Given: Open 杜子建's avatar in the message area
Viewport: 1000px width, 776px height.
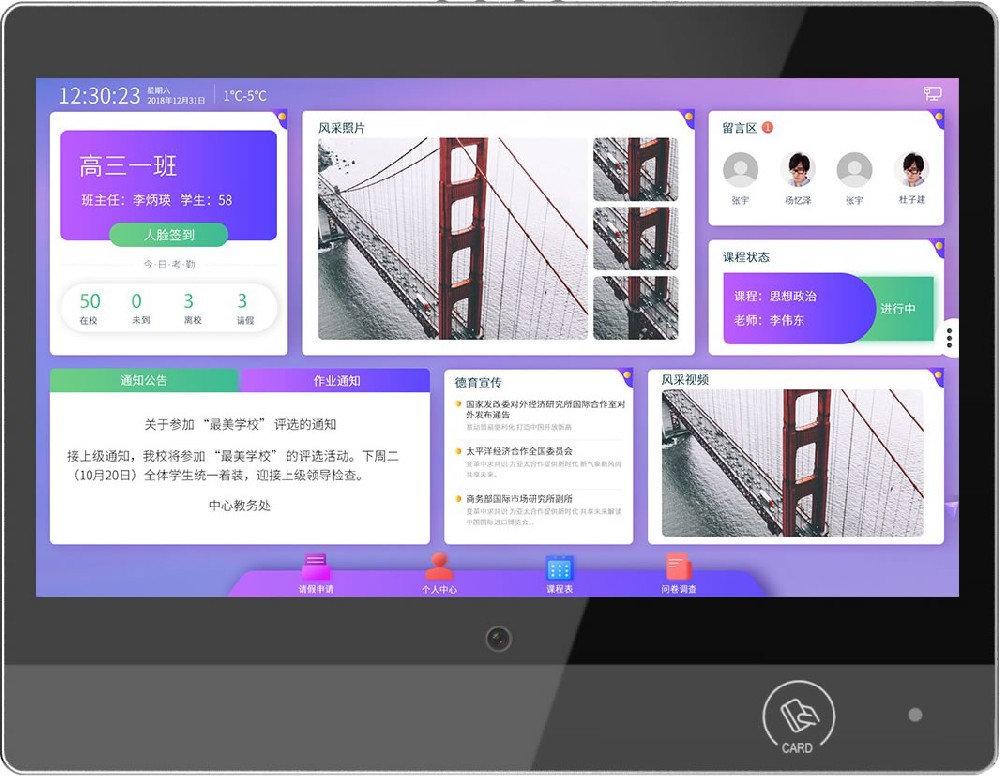Looking at the screenshot, I should point(911,171).
